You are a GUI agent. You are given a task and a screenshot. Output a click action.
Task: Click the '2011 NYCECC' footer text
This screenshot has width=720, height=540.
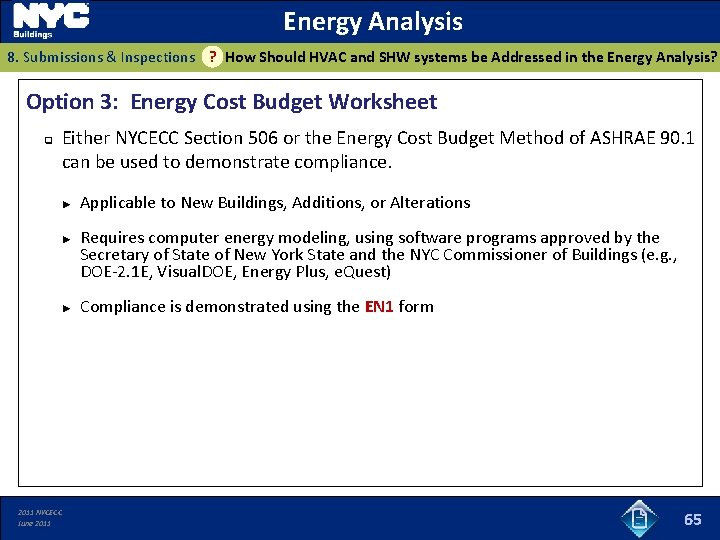40,512
